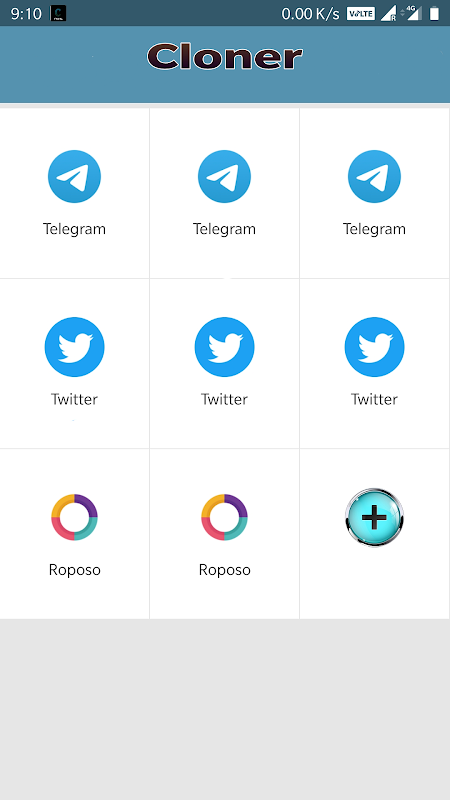Tap the rightmost Telegram label text
Viewport: 450px width, 800px height.
point(374,229)
